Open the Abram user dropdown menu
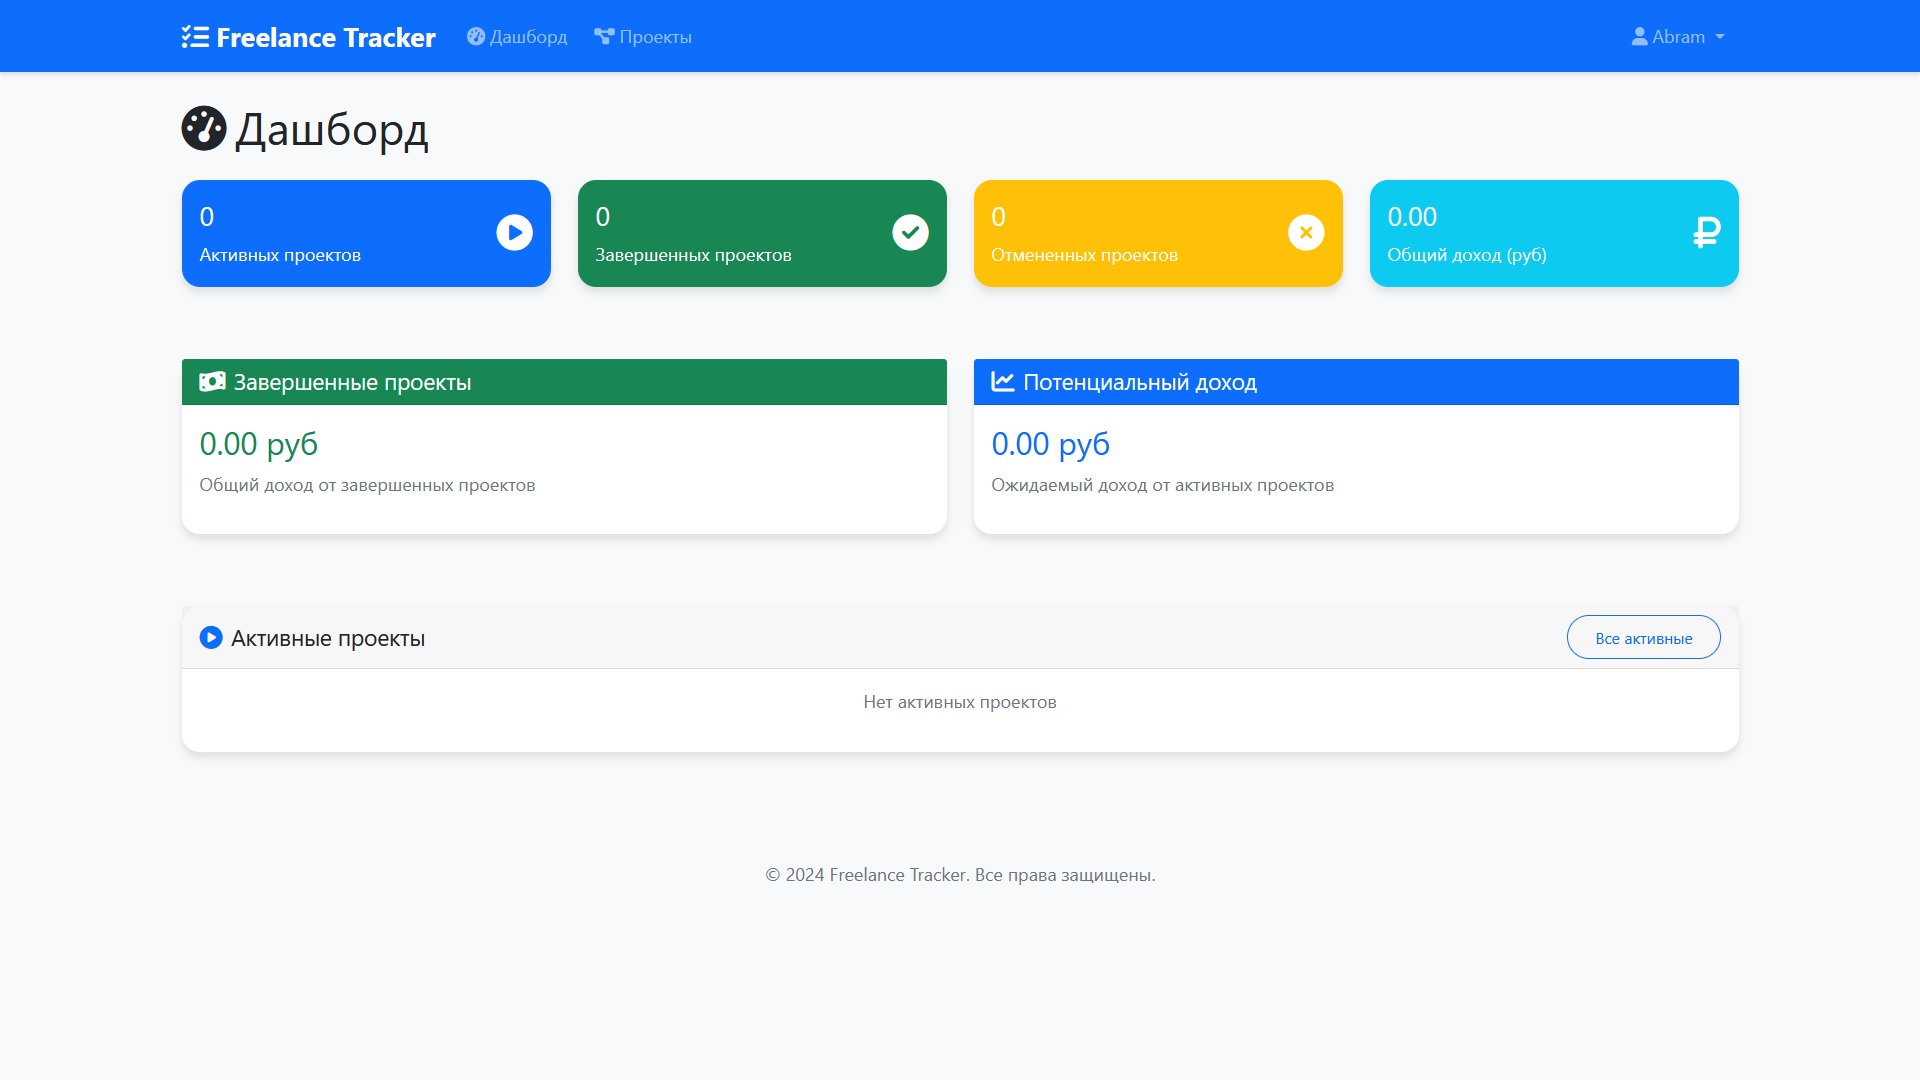1920x1080 pixels. 1678,37
